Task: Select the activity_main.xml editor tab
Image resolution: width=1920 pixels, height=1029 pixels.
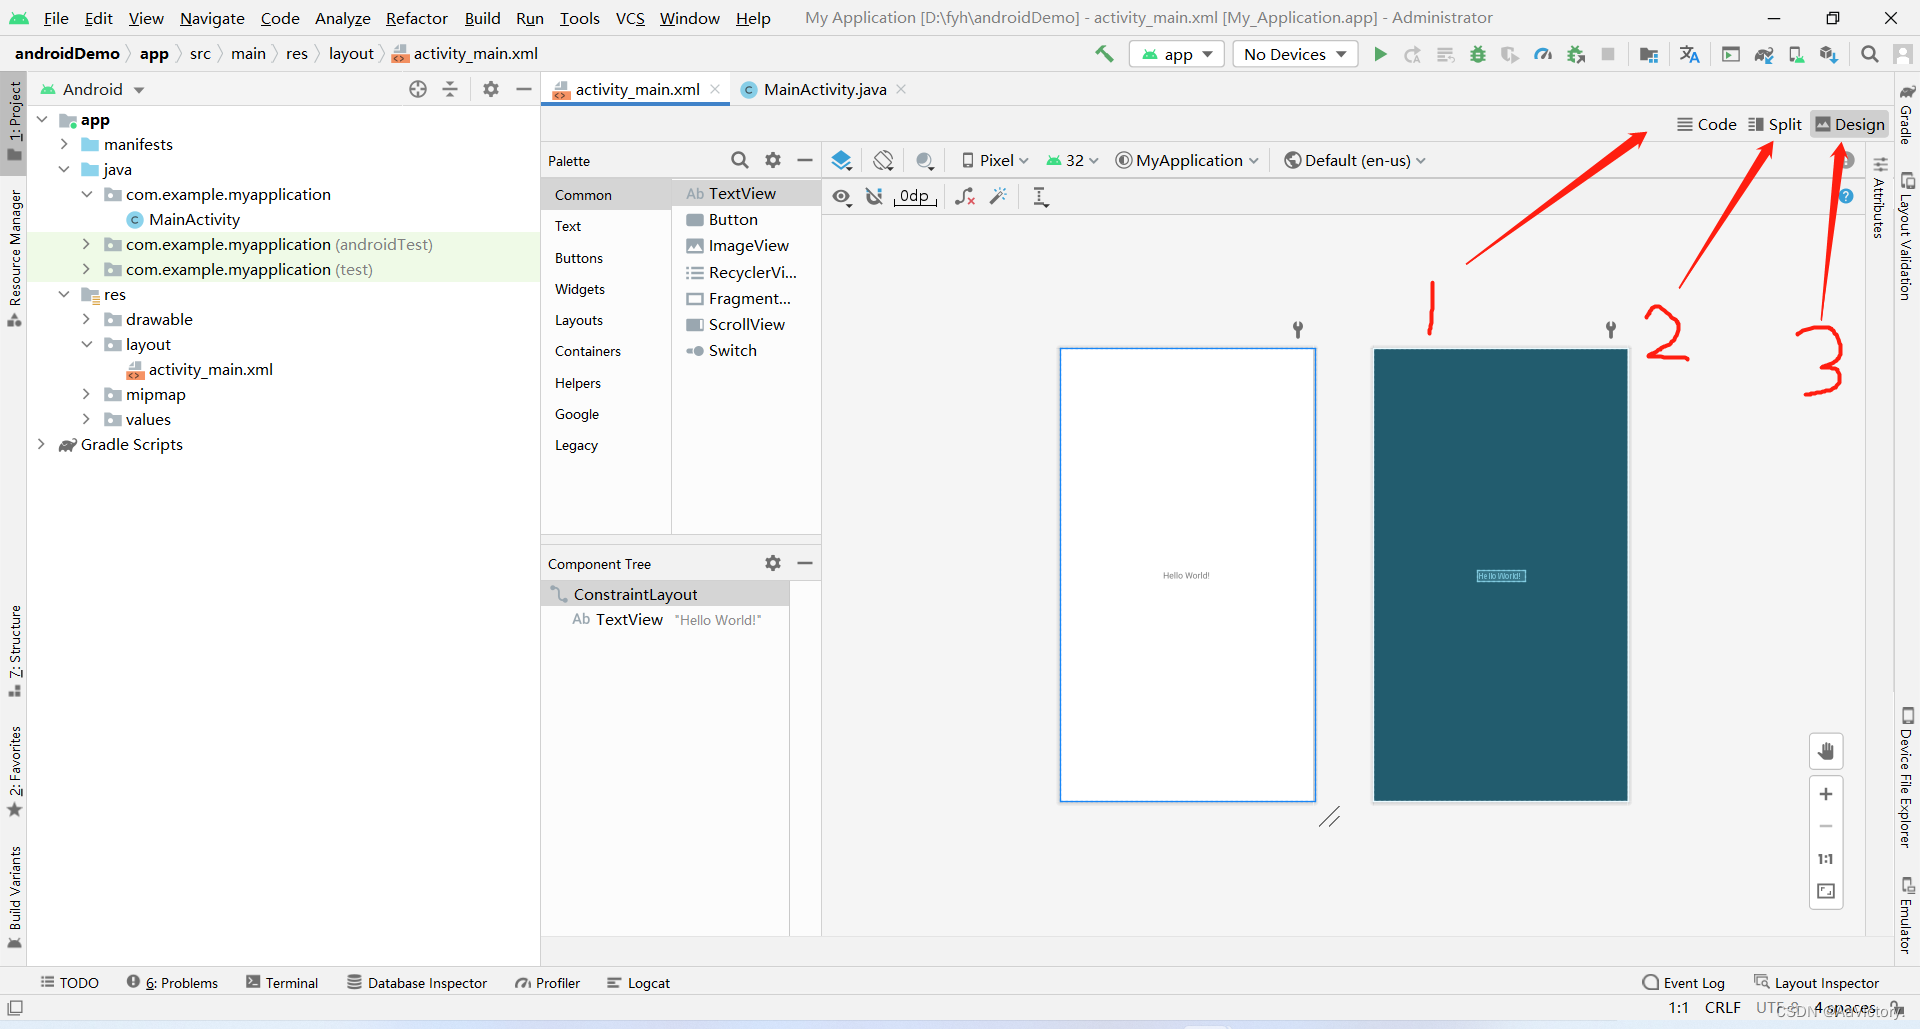Action: click(636, 89)
